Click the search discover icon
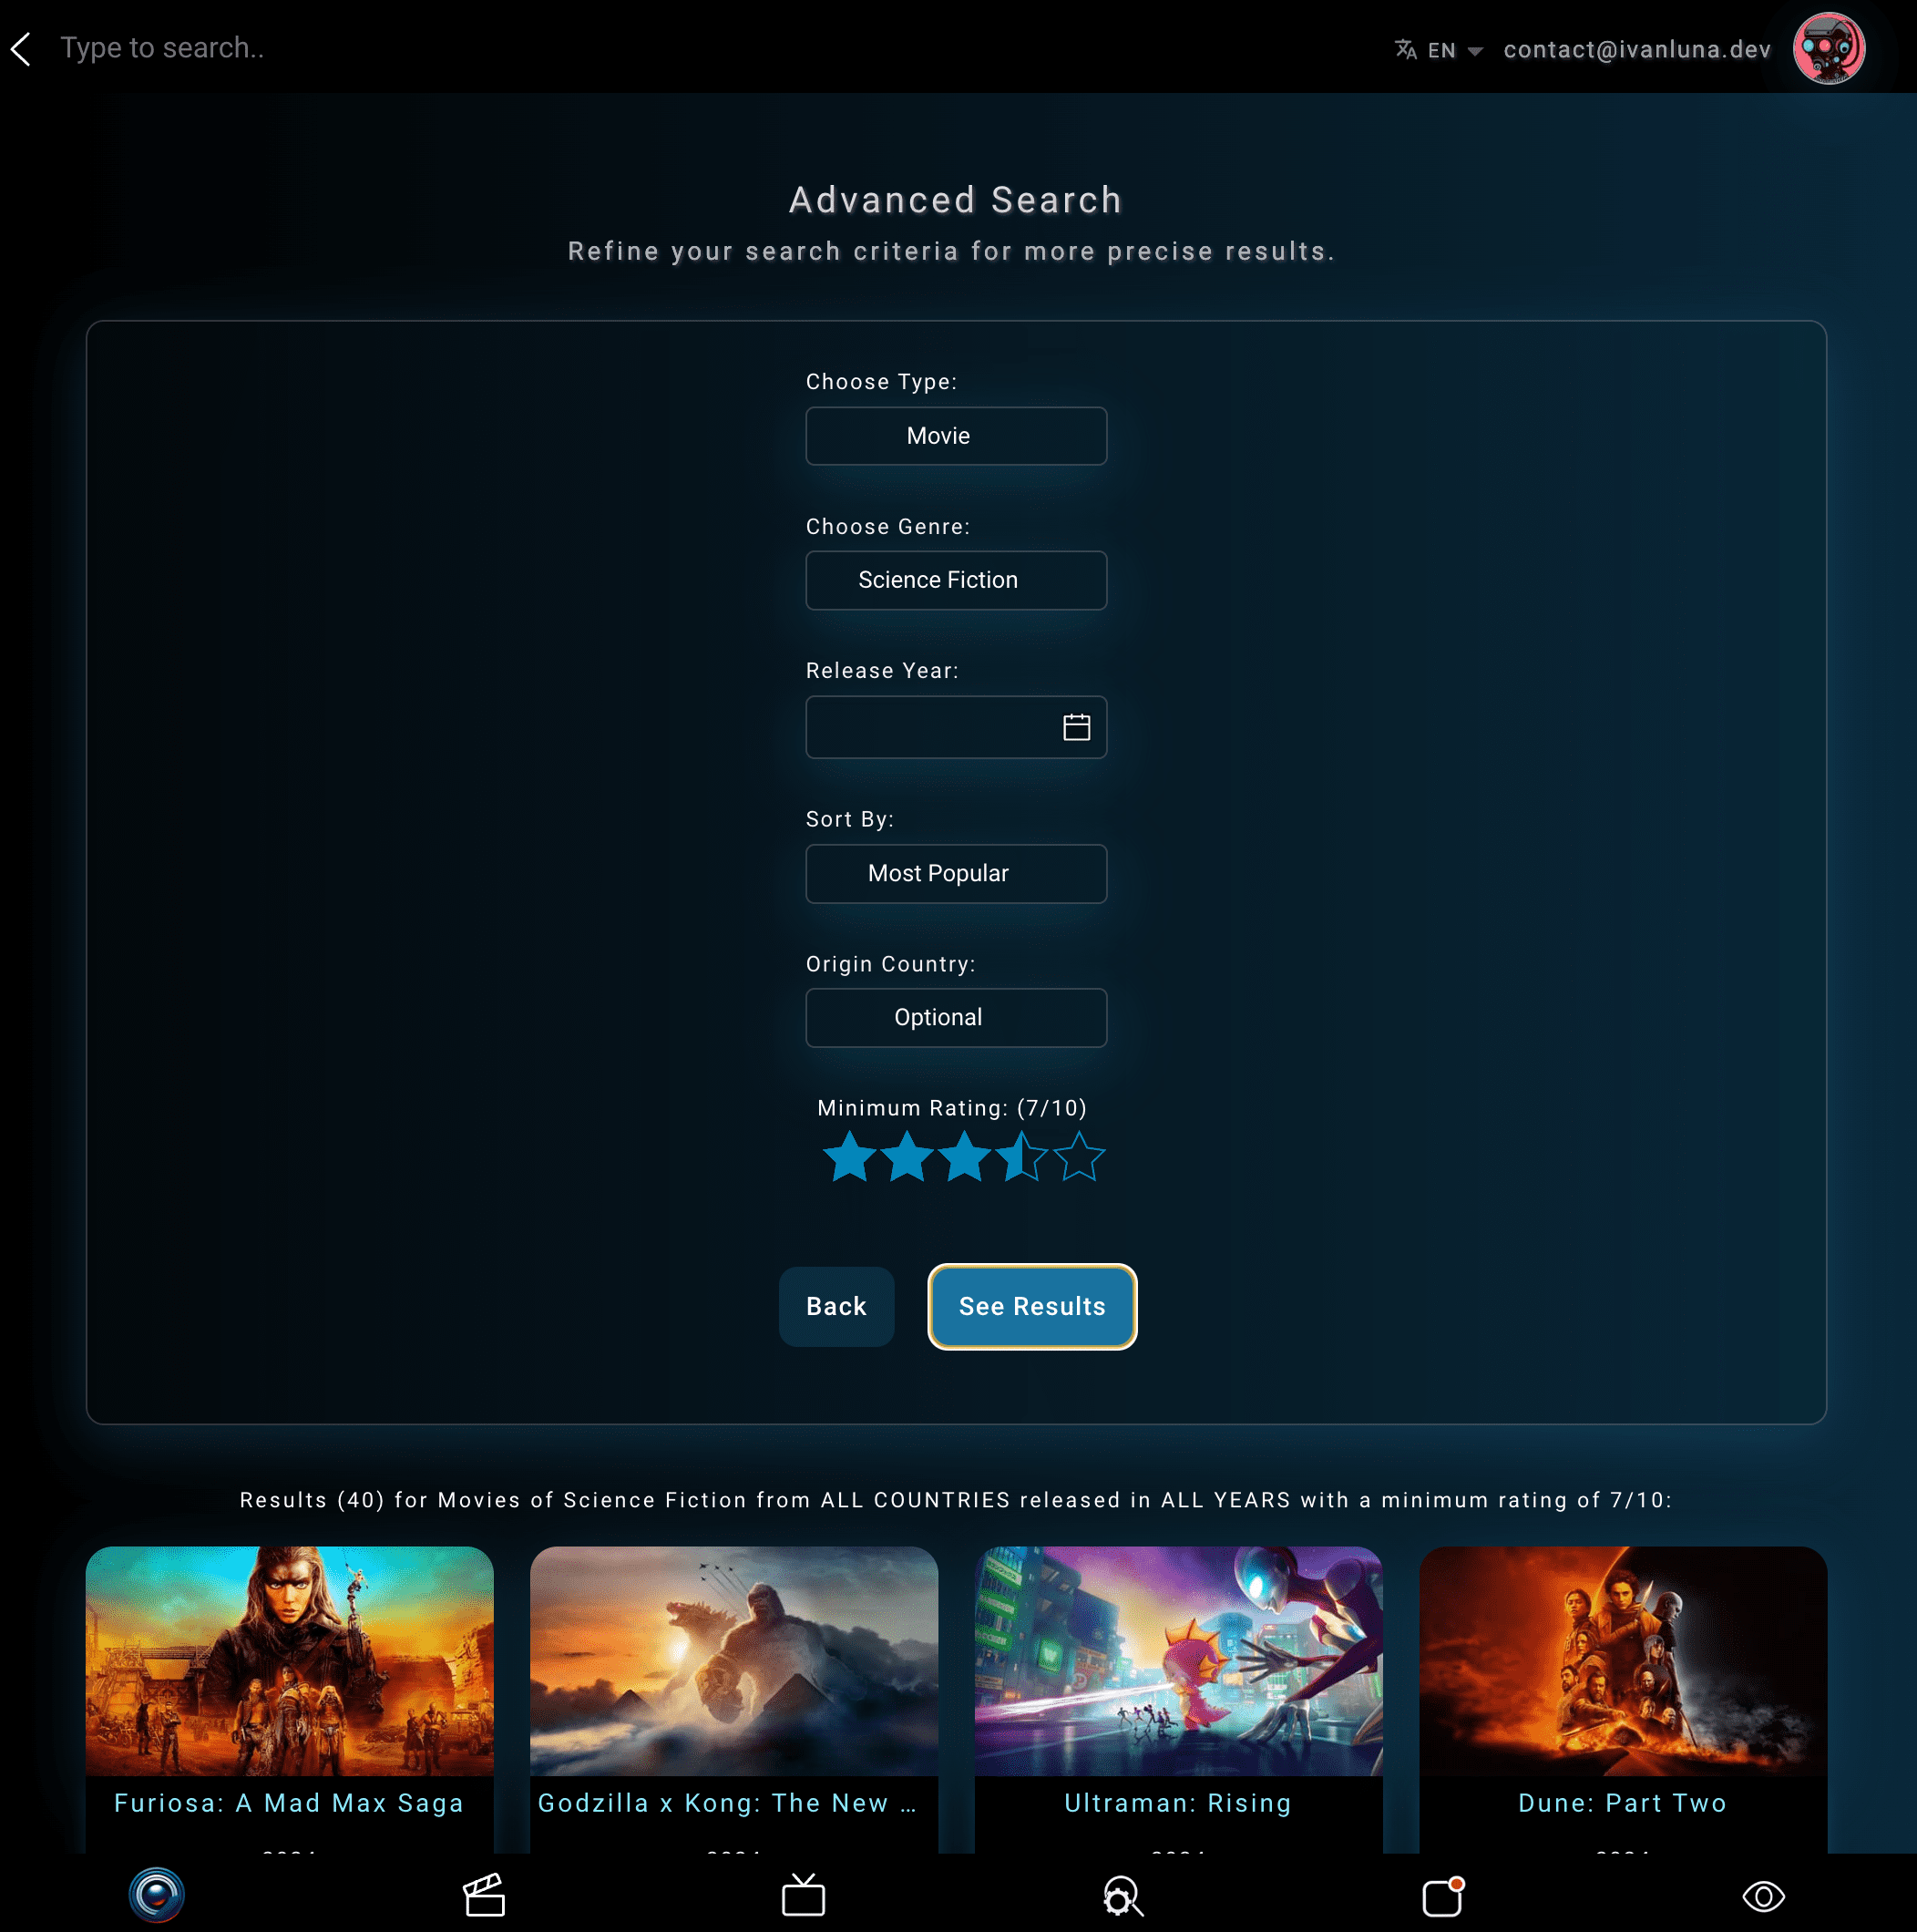This screenshot has width=1917, height=1932. point(1125,1896)
